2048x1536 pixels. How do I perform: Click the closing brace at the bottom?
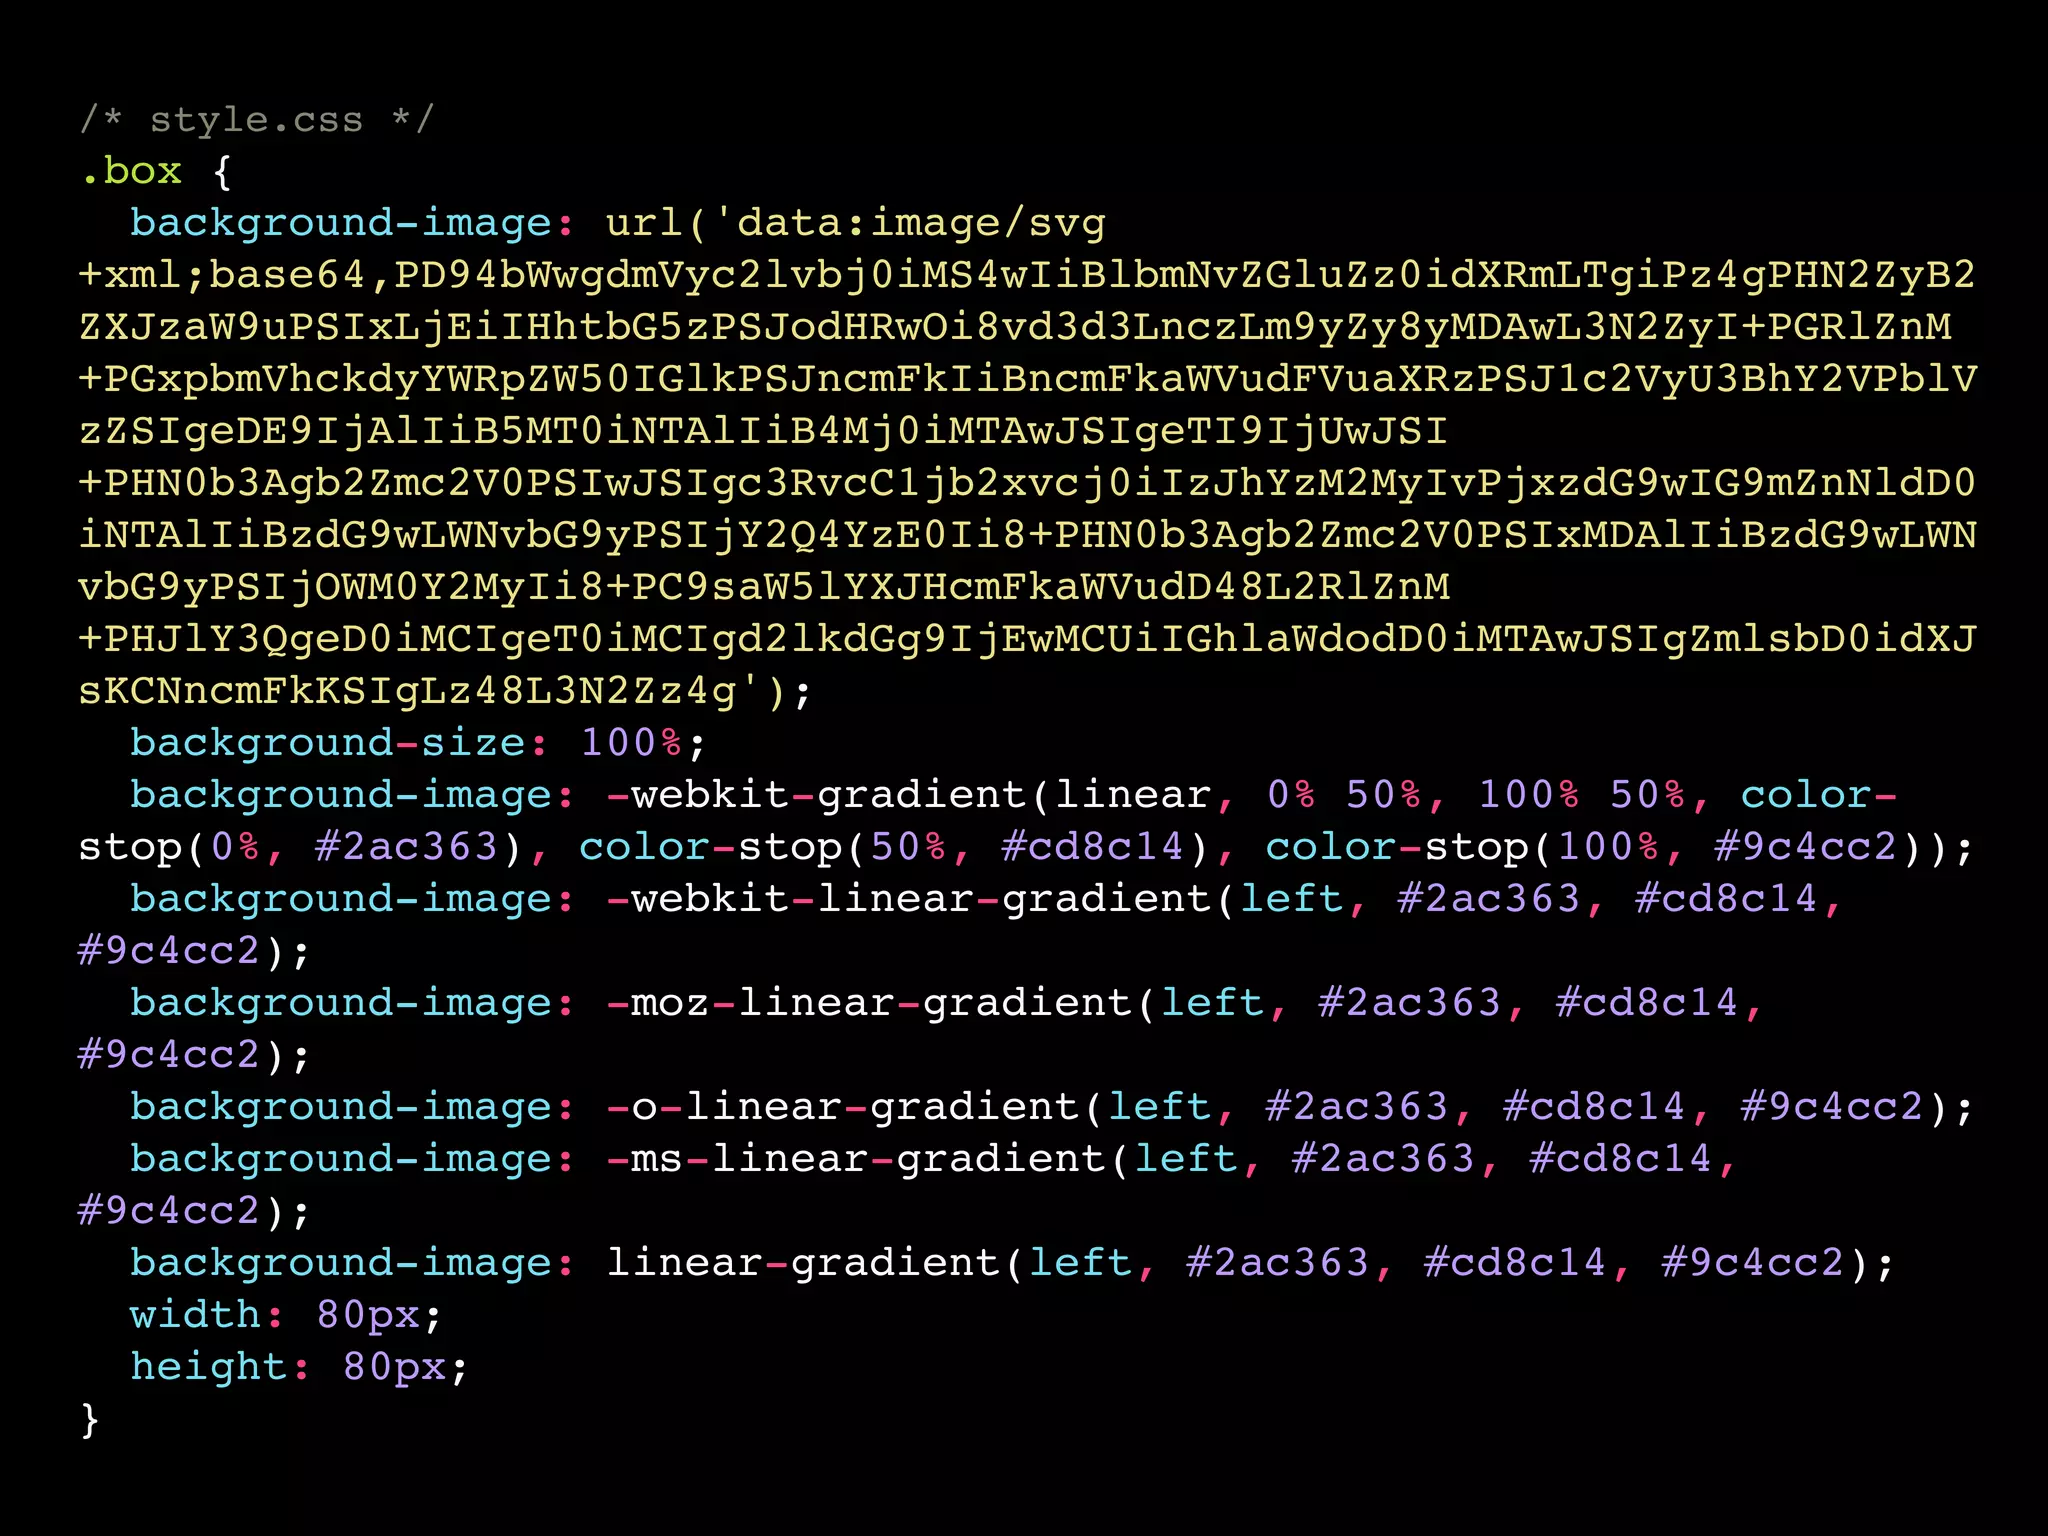click(90, 1419)
